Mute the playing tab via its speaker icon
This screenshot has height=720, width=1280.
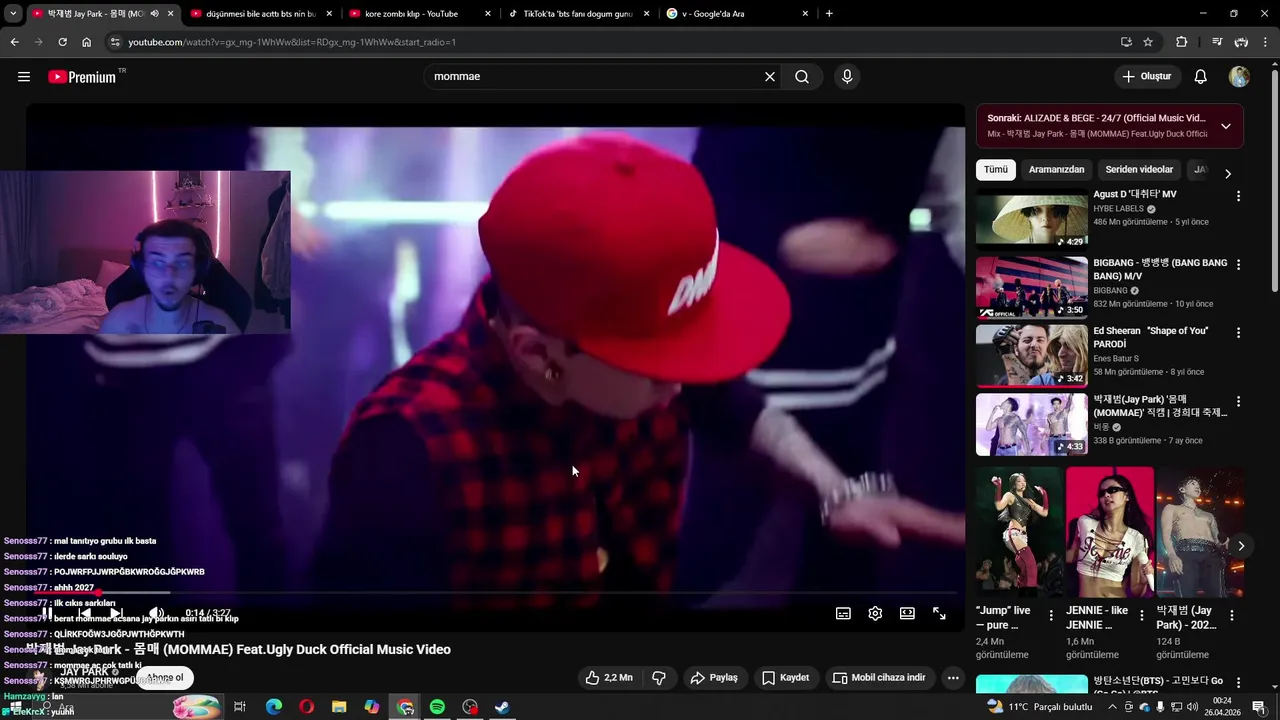154,14
